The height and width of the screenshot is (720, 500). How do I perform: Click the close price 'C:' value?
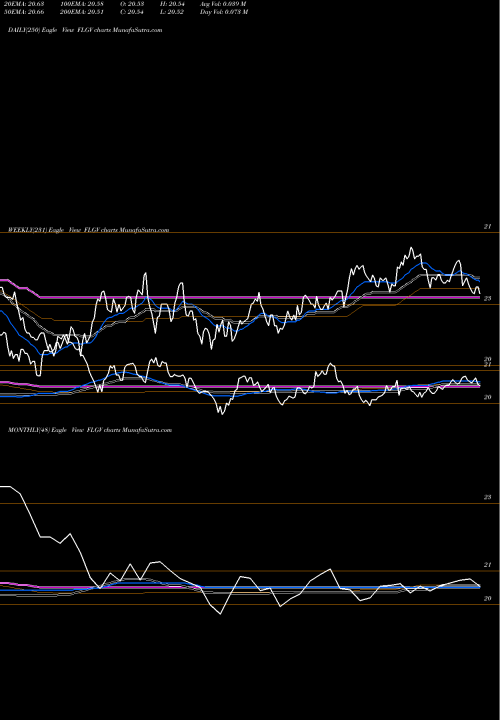(x=133, y=12)
